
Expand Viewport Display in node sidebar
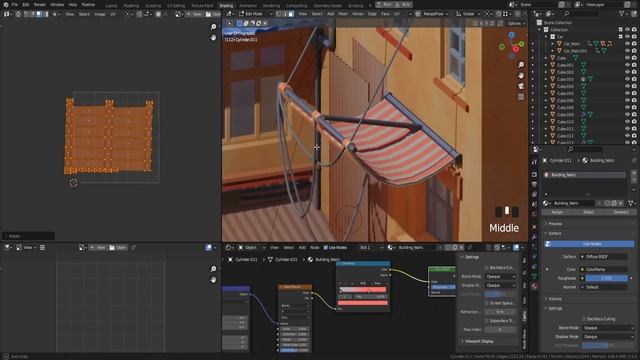click(478, 341)
